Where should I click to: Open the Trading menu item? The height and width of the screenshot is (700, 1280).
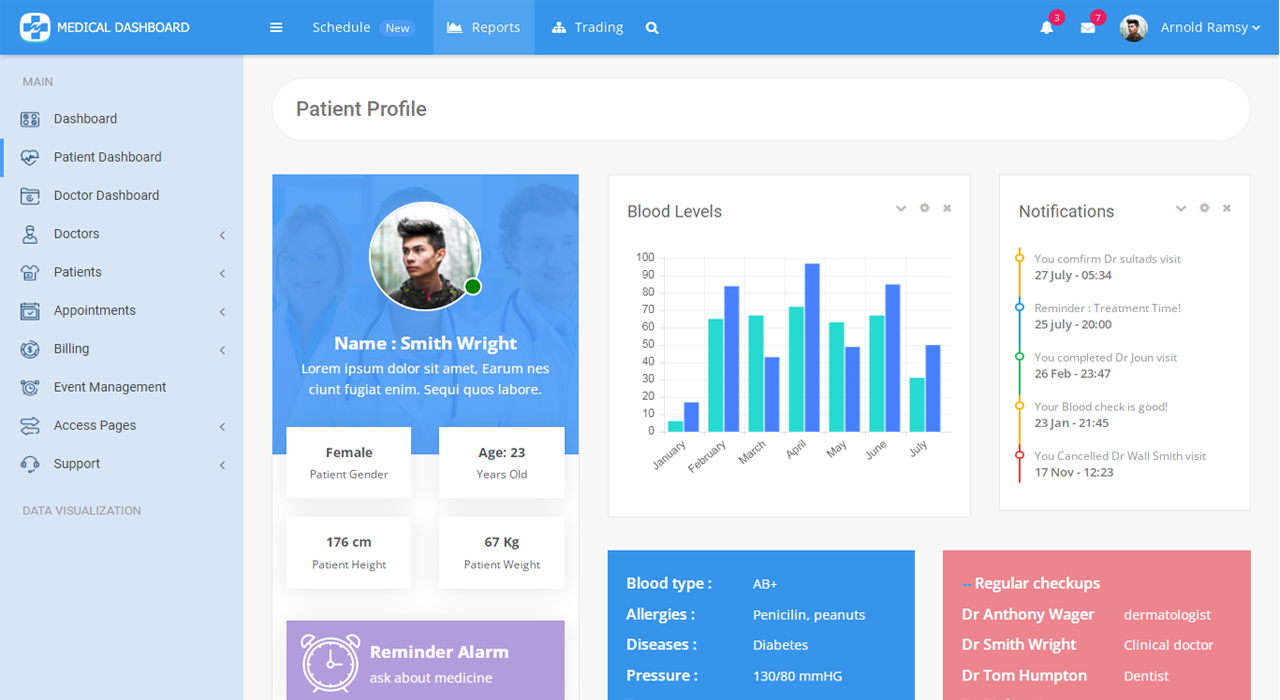pyautogui.click(x=587, y=27)
